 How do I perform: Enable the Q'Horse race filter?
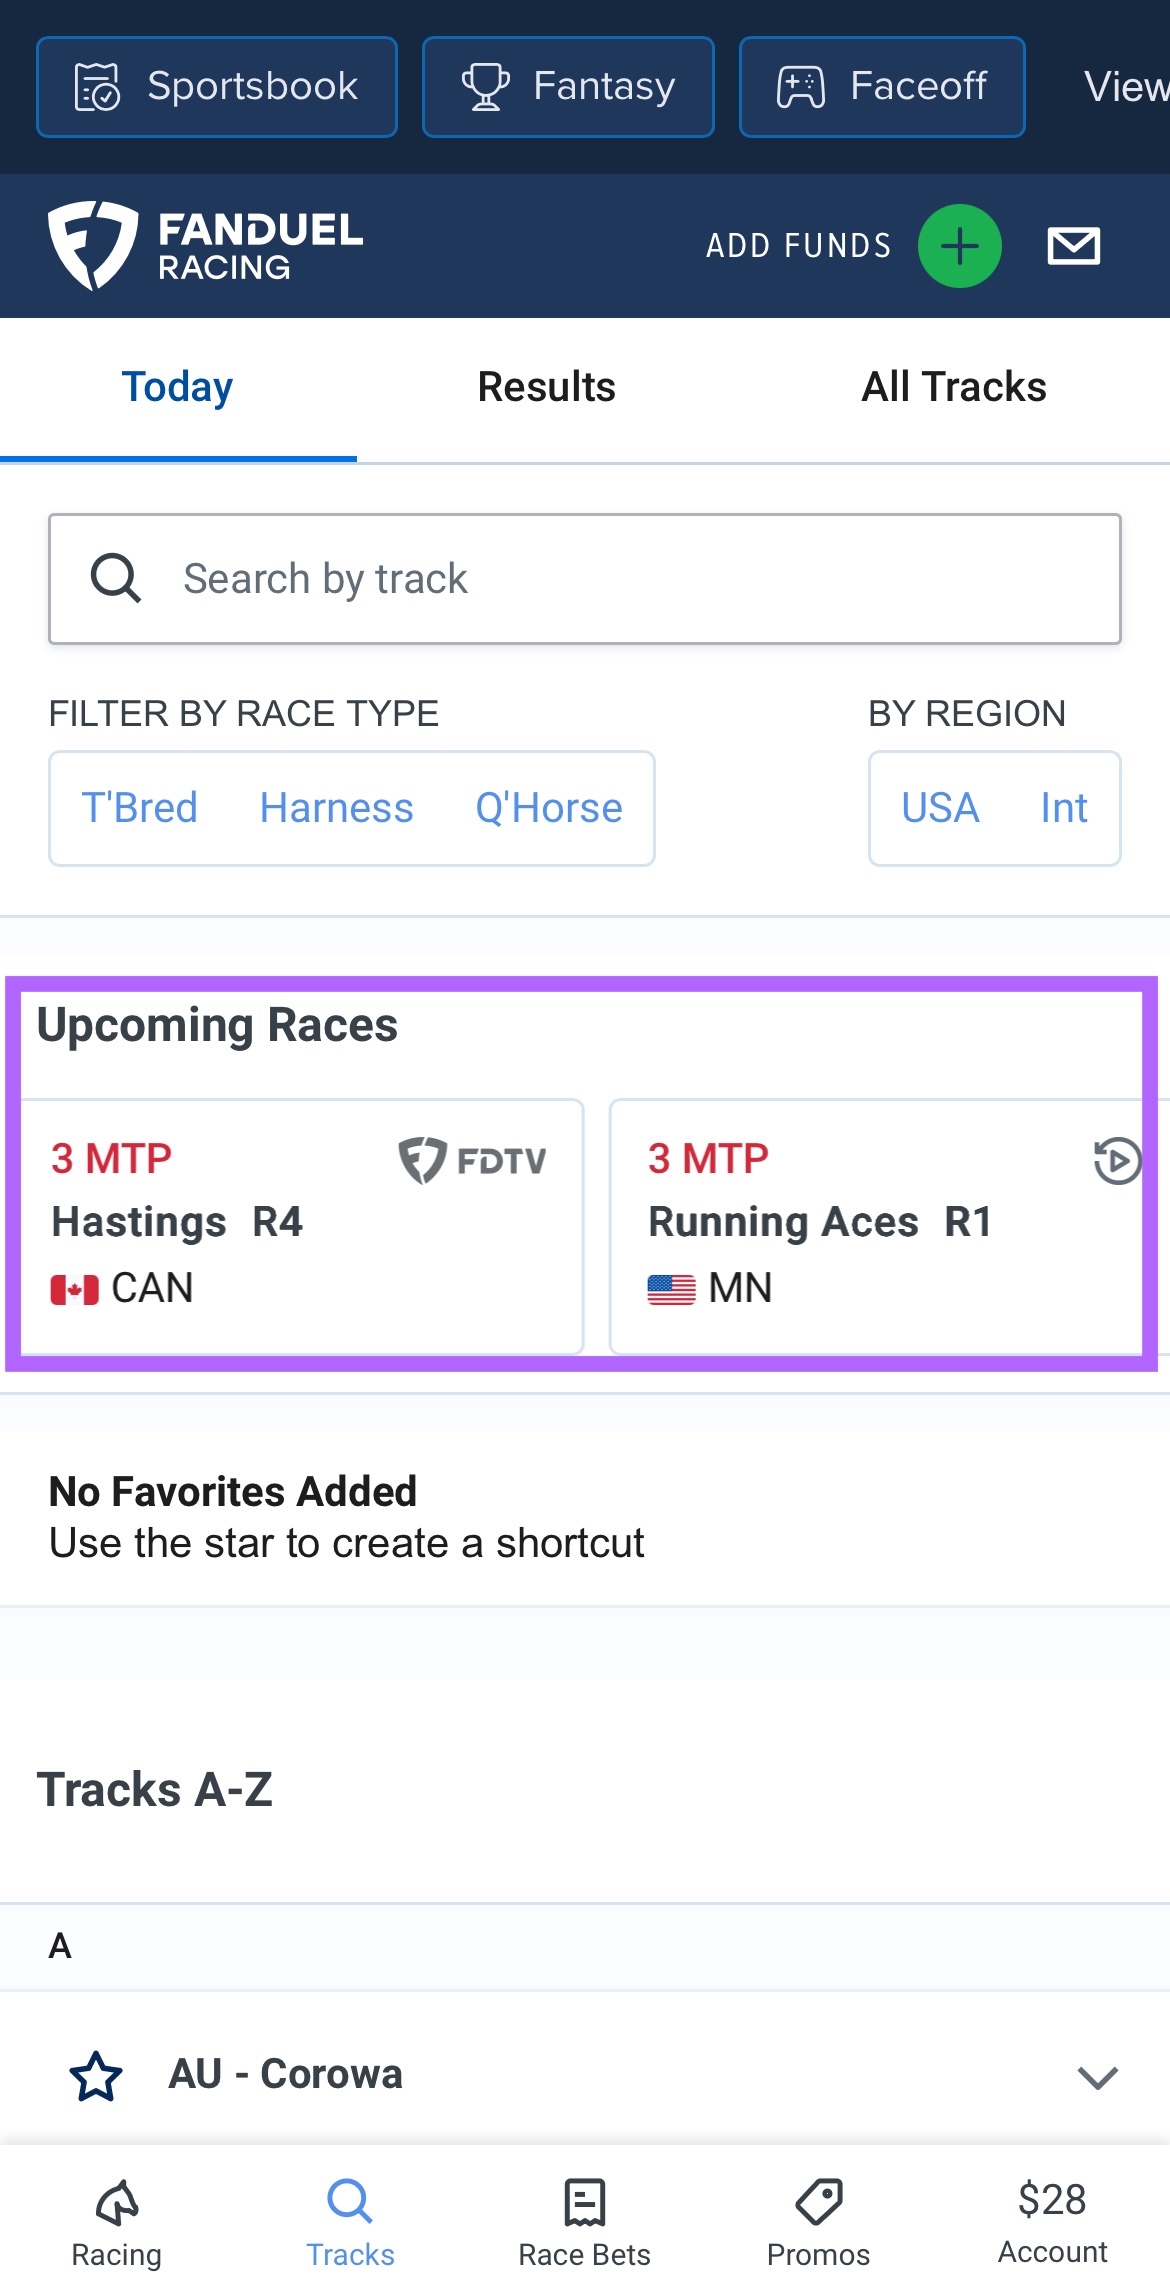[x=548, y=808]
